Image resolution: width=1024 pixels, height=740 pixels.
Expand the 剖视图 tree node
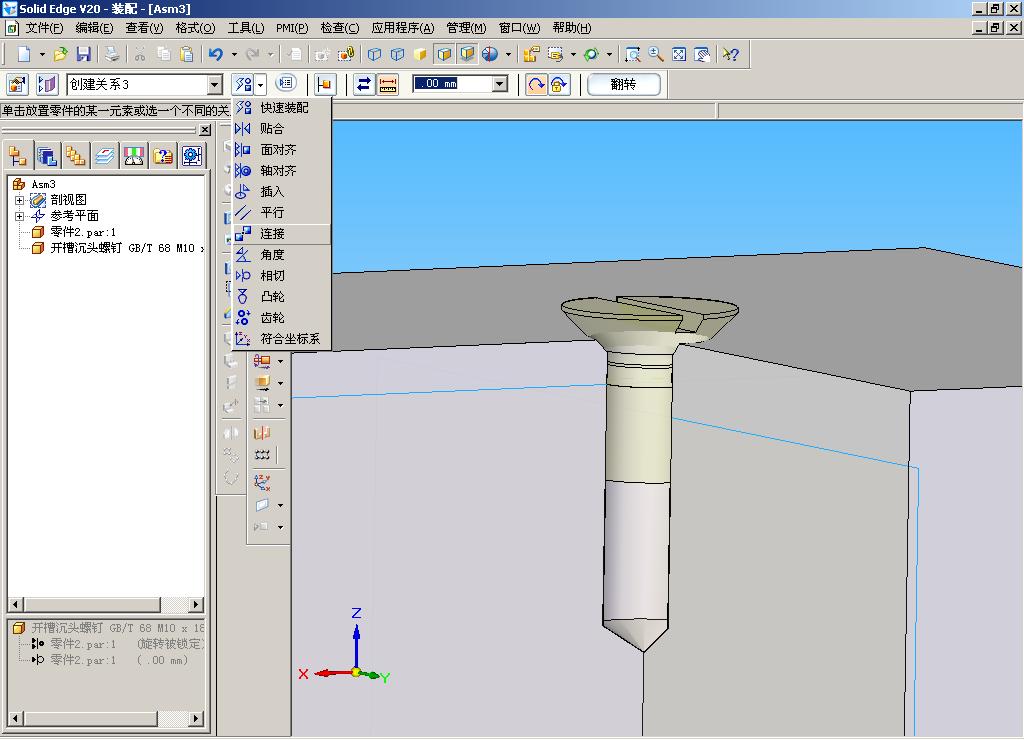pos(19,200)
